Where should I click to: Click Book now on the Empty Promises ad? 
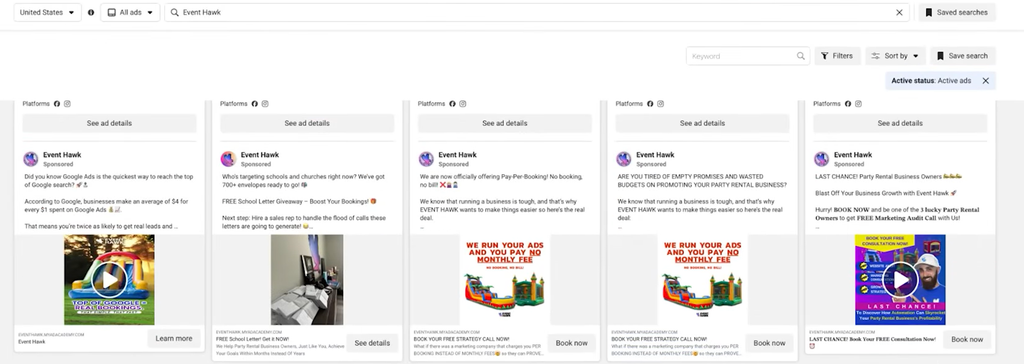pyautogui.click(x=769, y=343)
